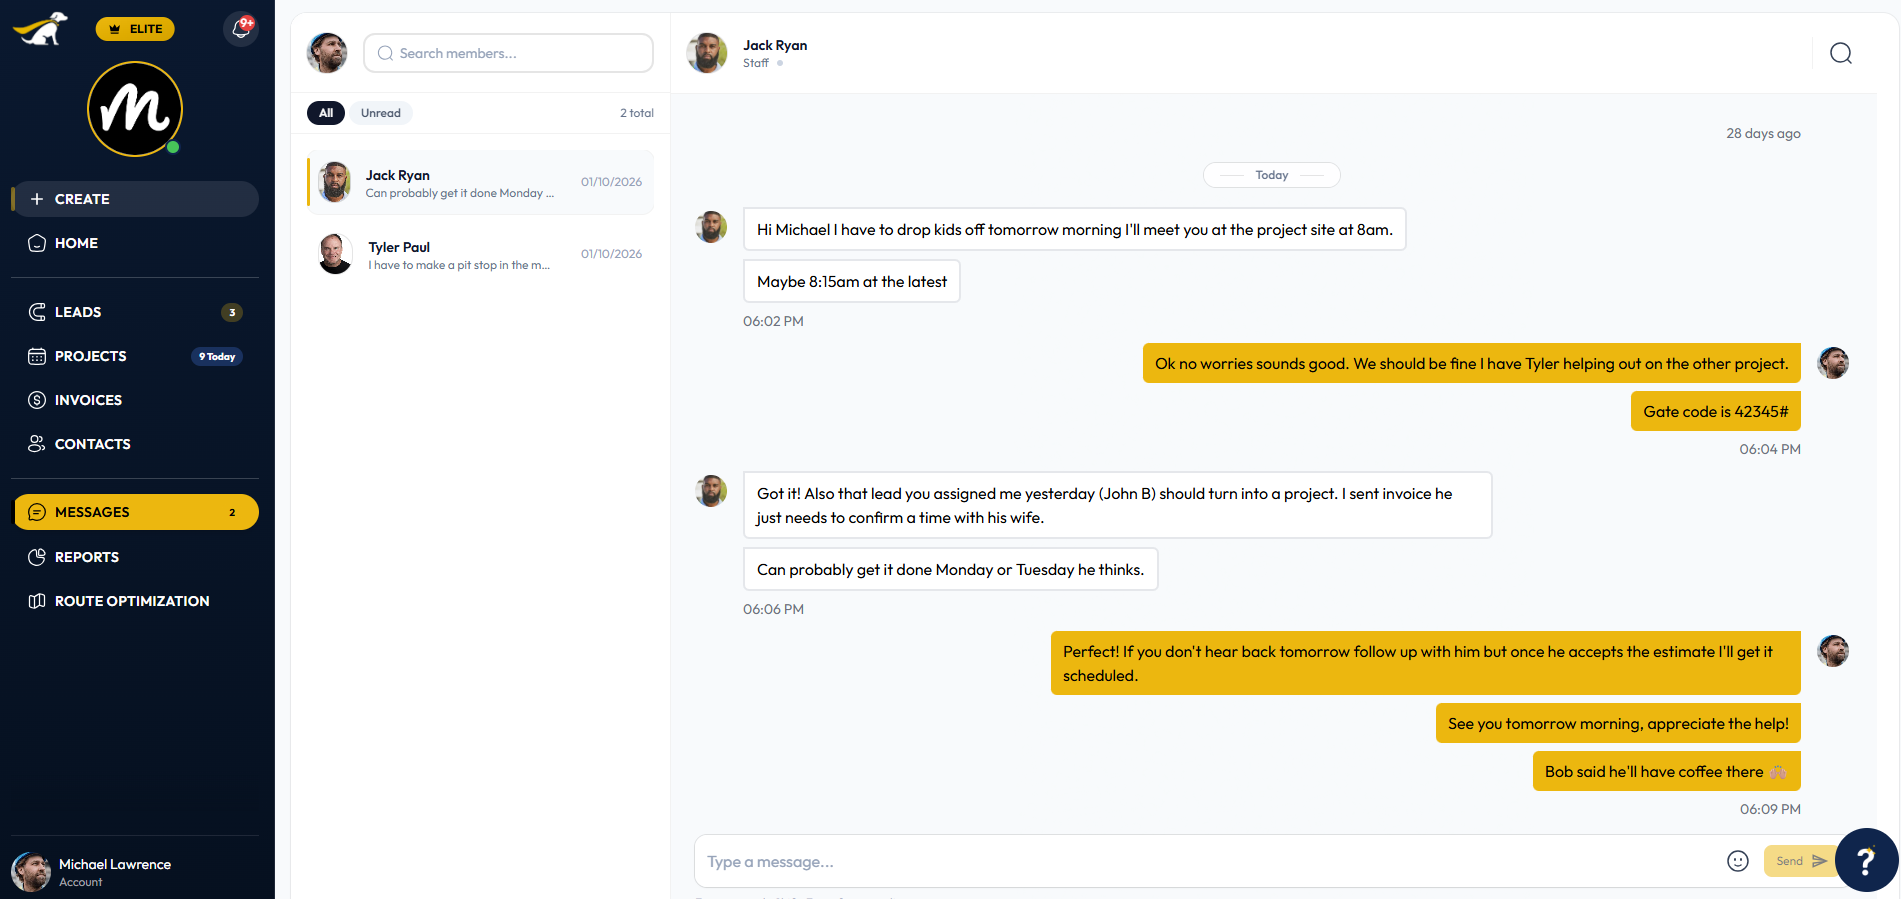The width and height of the screenshot is (1901, 899).
Task: Open PROJECTS in the sidebar
Action: (135, 356)
